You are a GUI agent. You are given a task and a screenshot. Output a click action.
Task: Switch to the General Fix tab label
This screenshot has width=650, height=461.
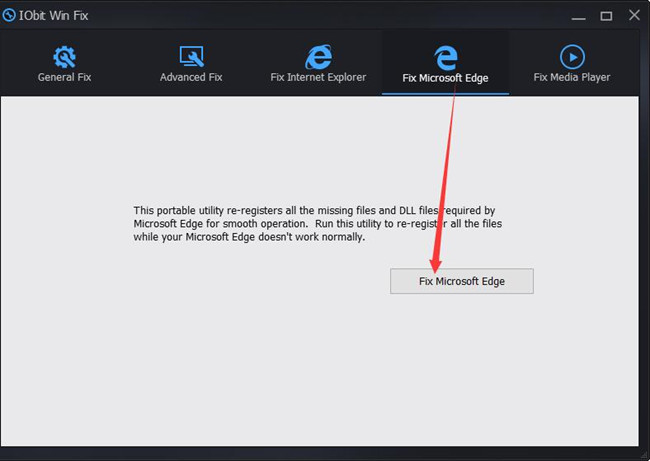[64, 77]
